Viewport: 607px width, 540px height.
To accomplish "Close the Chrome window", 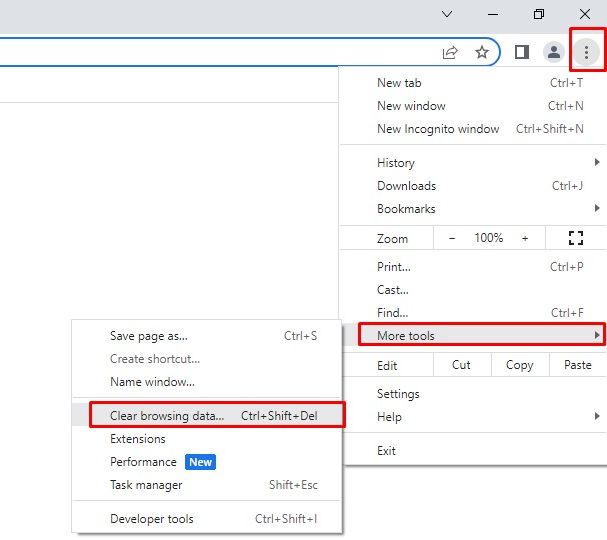I will click(585, 14).
